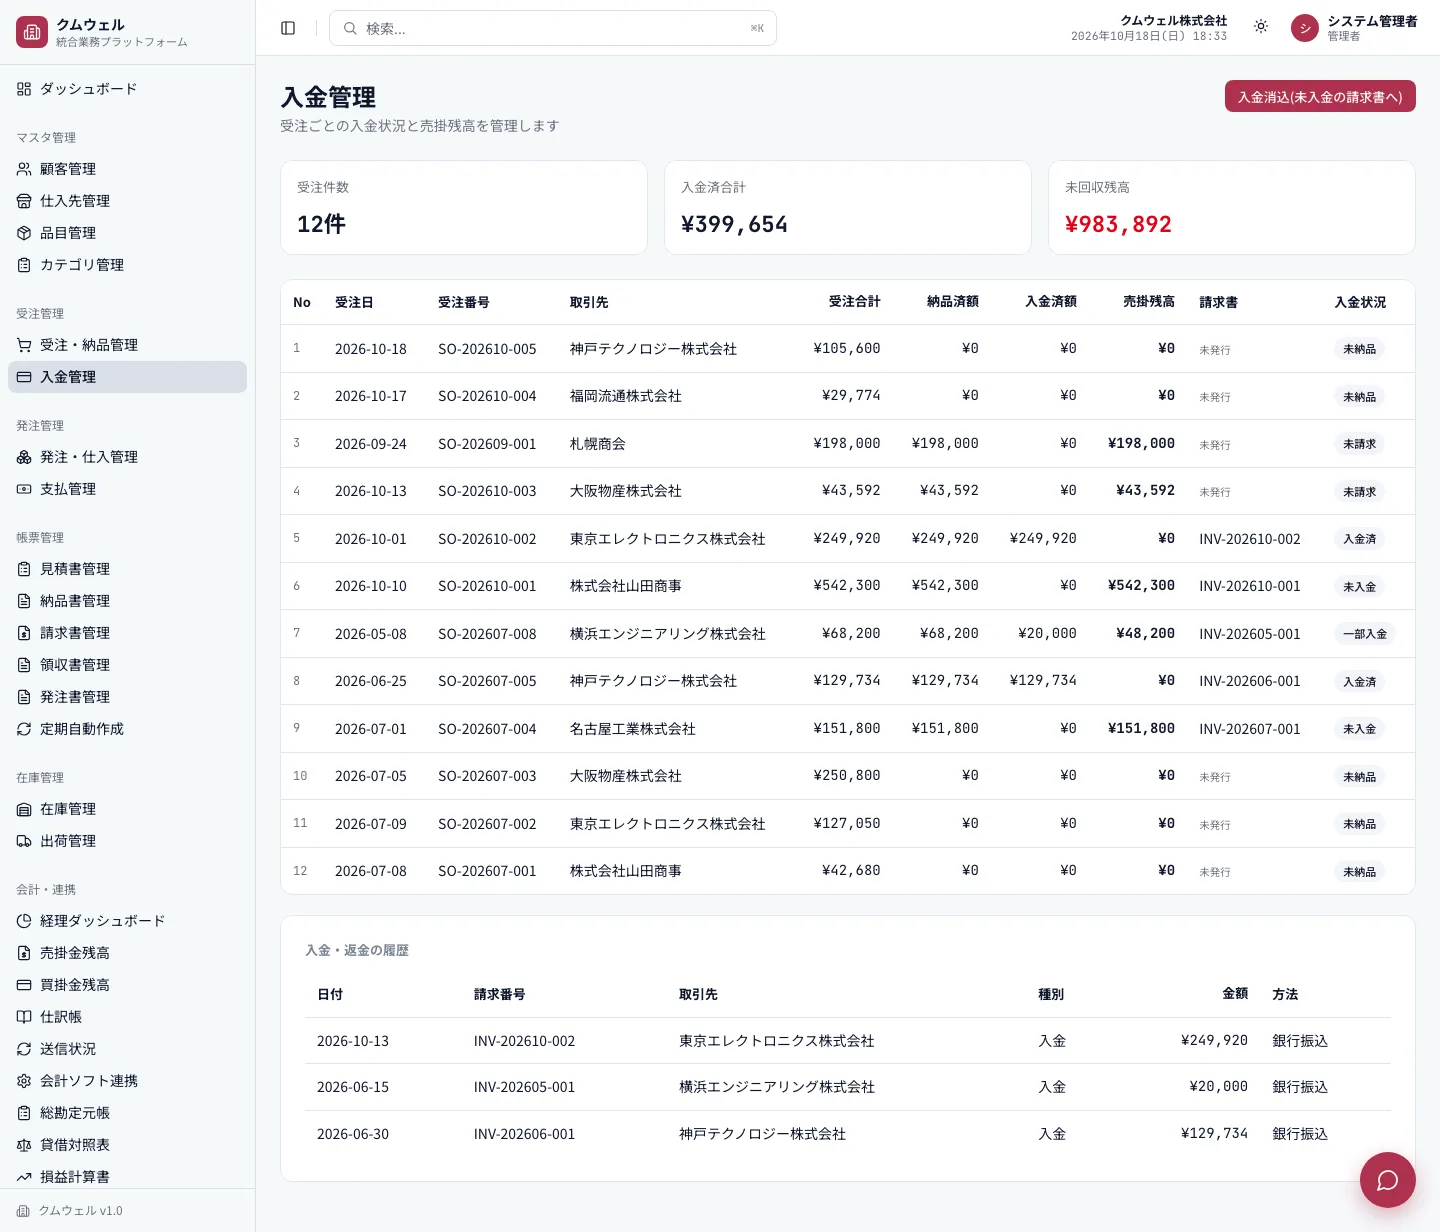Click the 定期自動作成 refresh icon
This screenshot has width=1440, height=1232.
click(24, 729)
